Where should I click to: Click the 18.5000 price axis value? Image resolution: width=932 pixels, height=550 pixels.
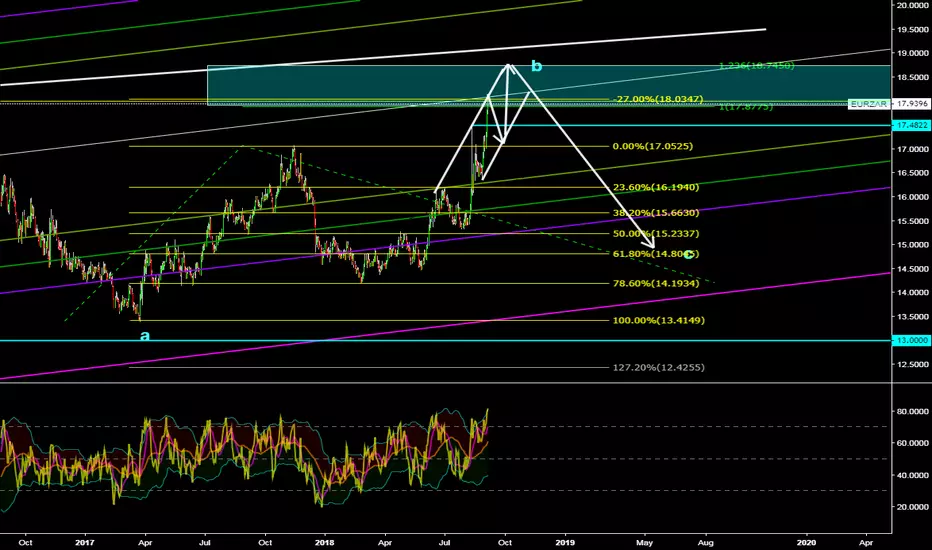(913, 77)
